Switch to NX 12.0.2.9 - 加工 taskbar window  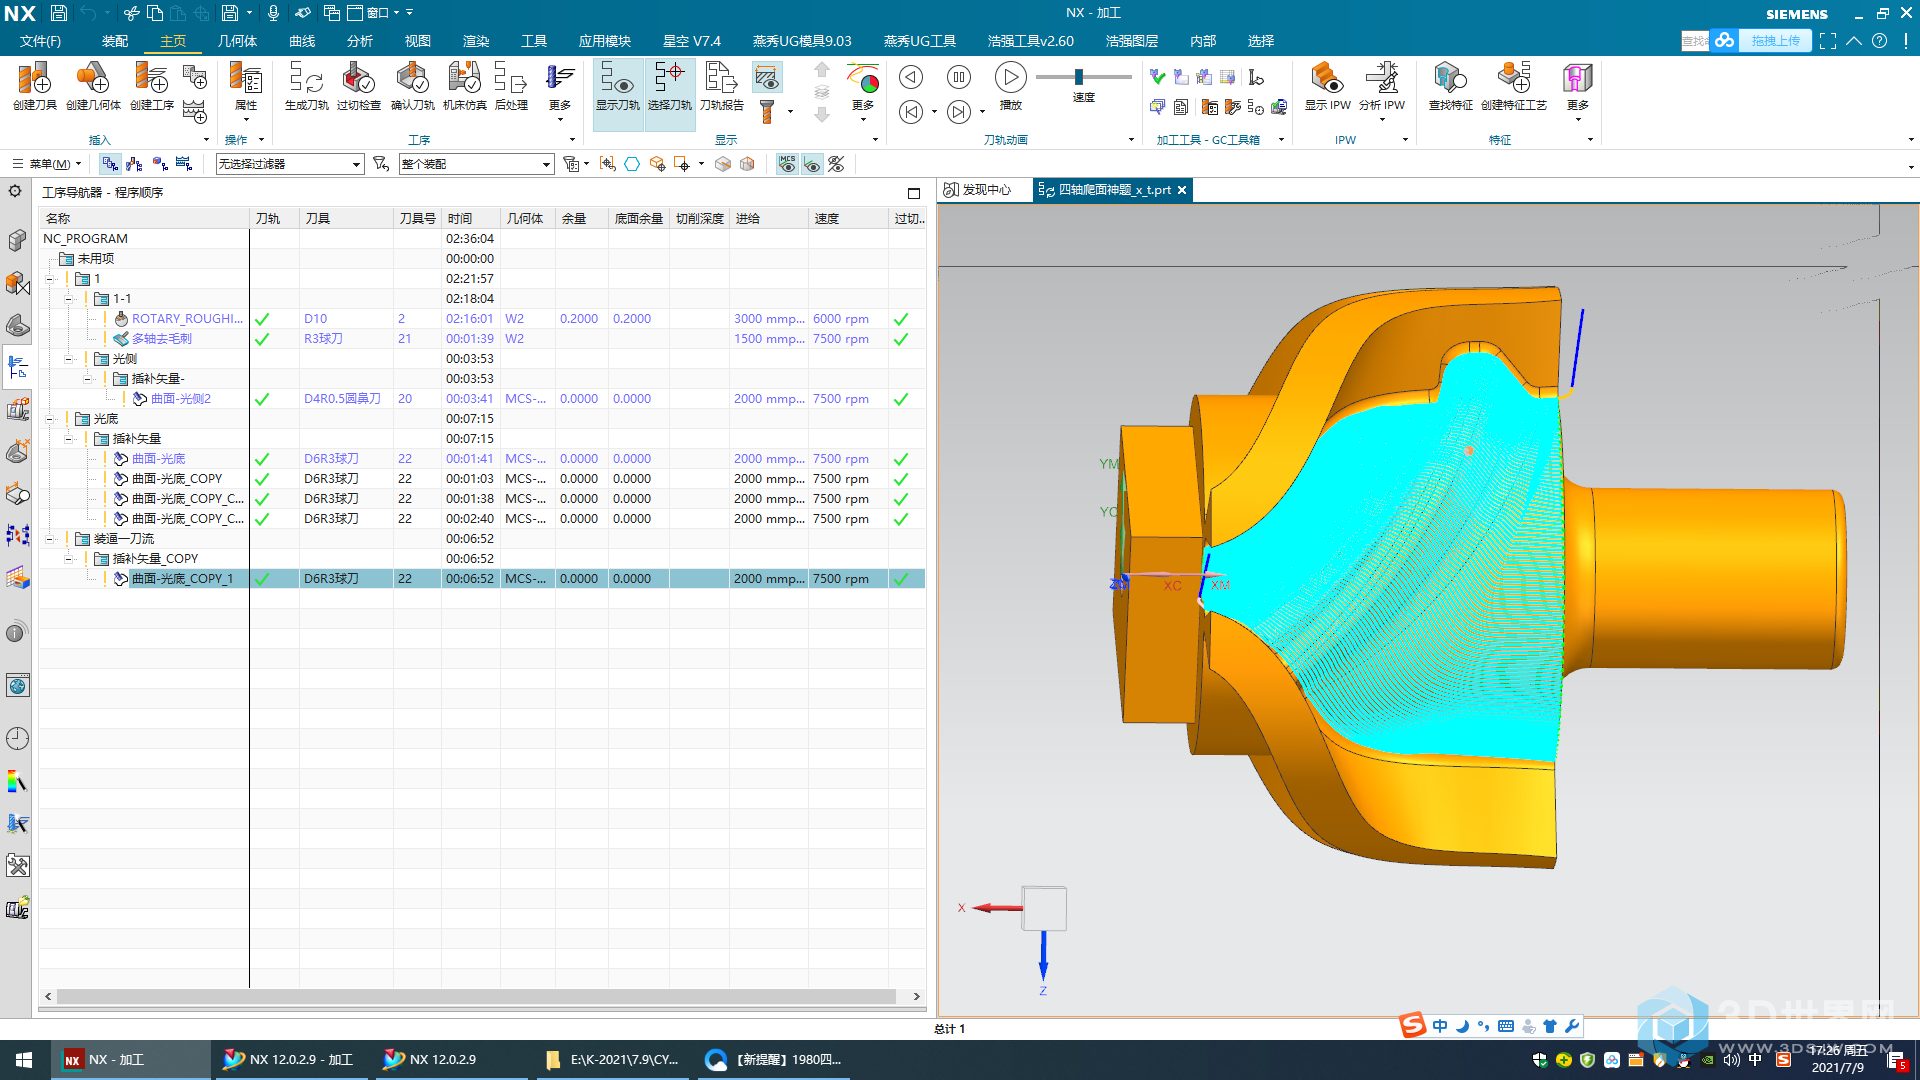click(290, 1060)
